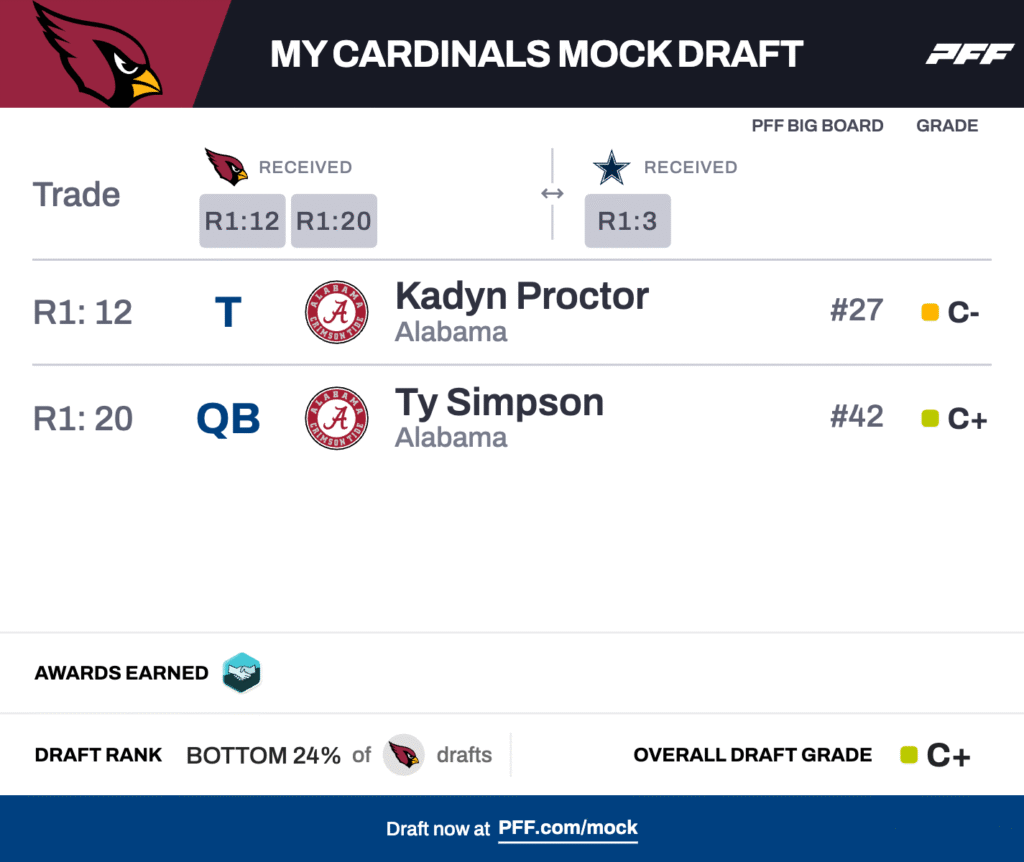Click the trade swap arrows icon
Image resolution: width=1024 pixels, height=862 pixels.
click(x=552, y=193)
